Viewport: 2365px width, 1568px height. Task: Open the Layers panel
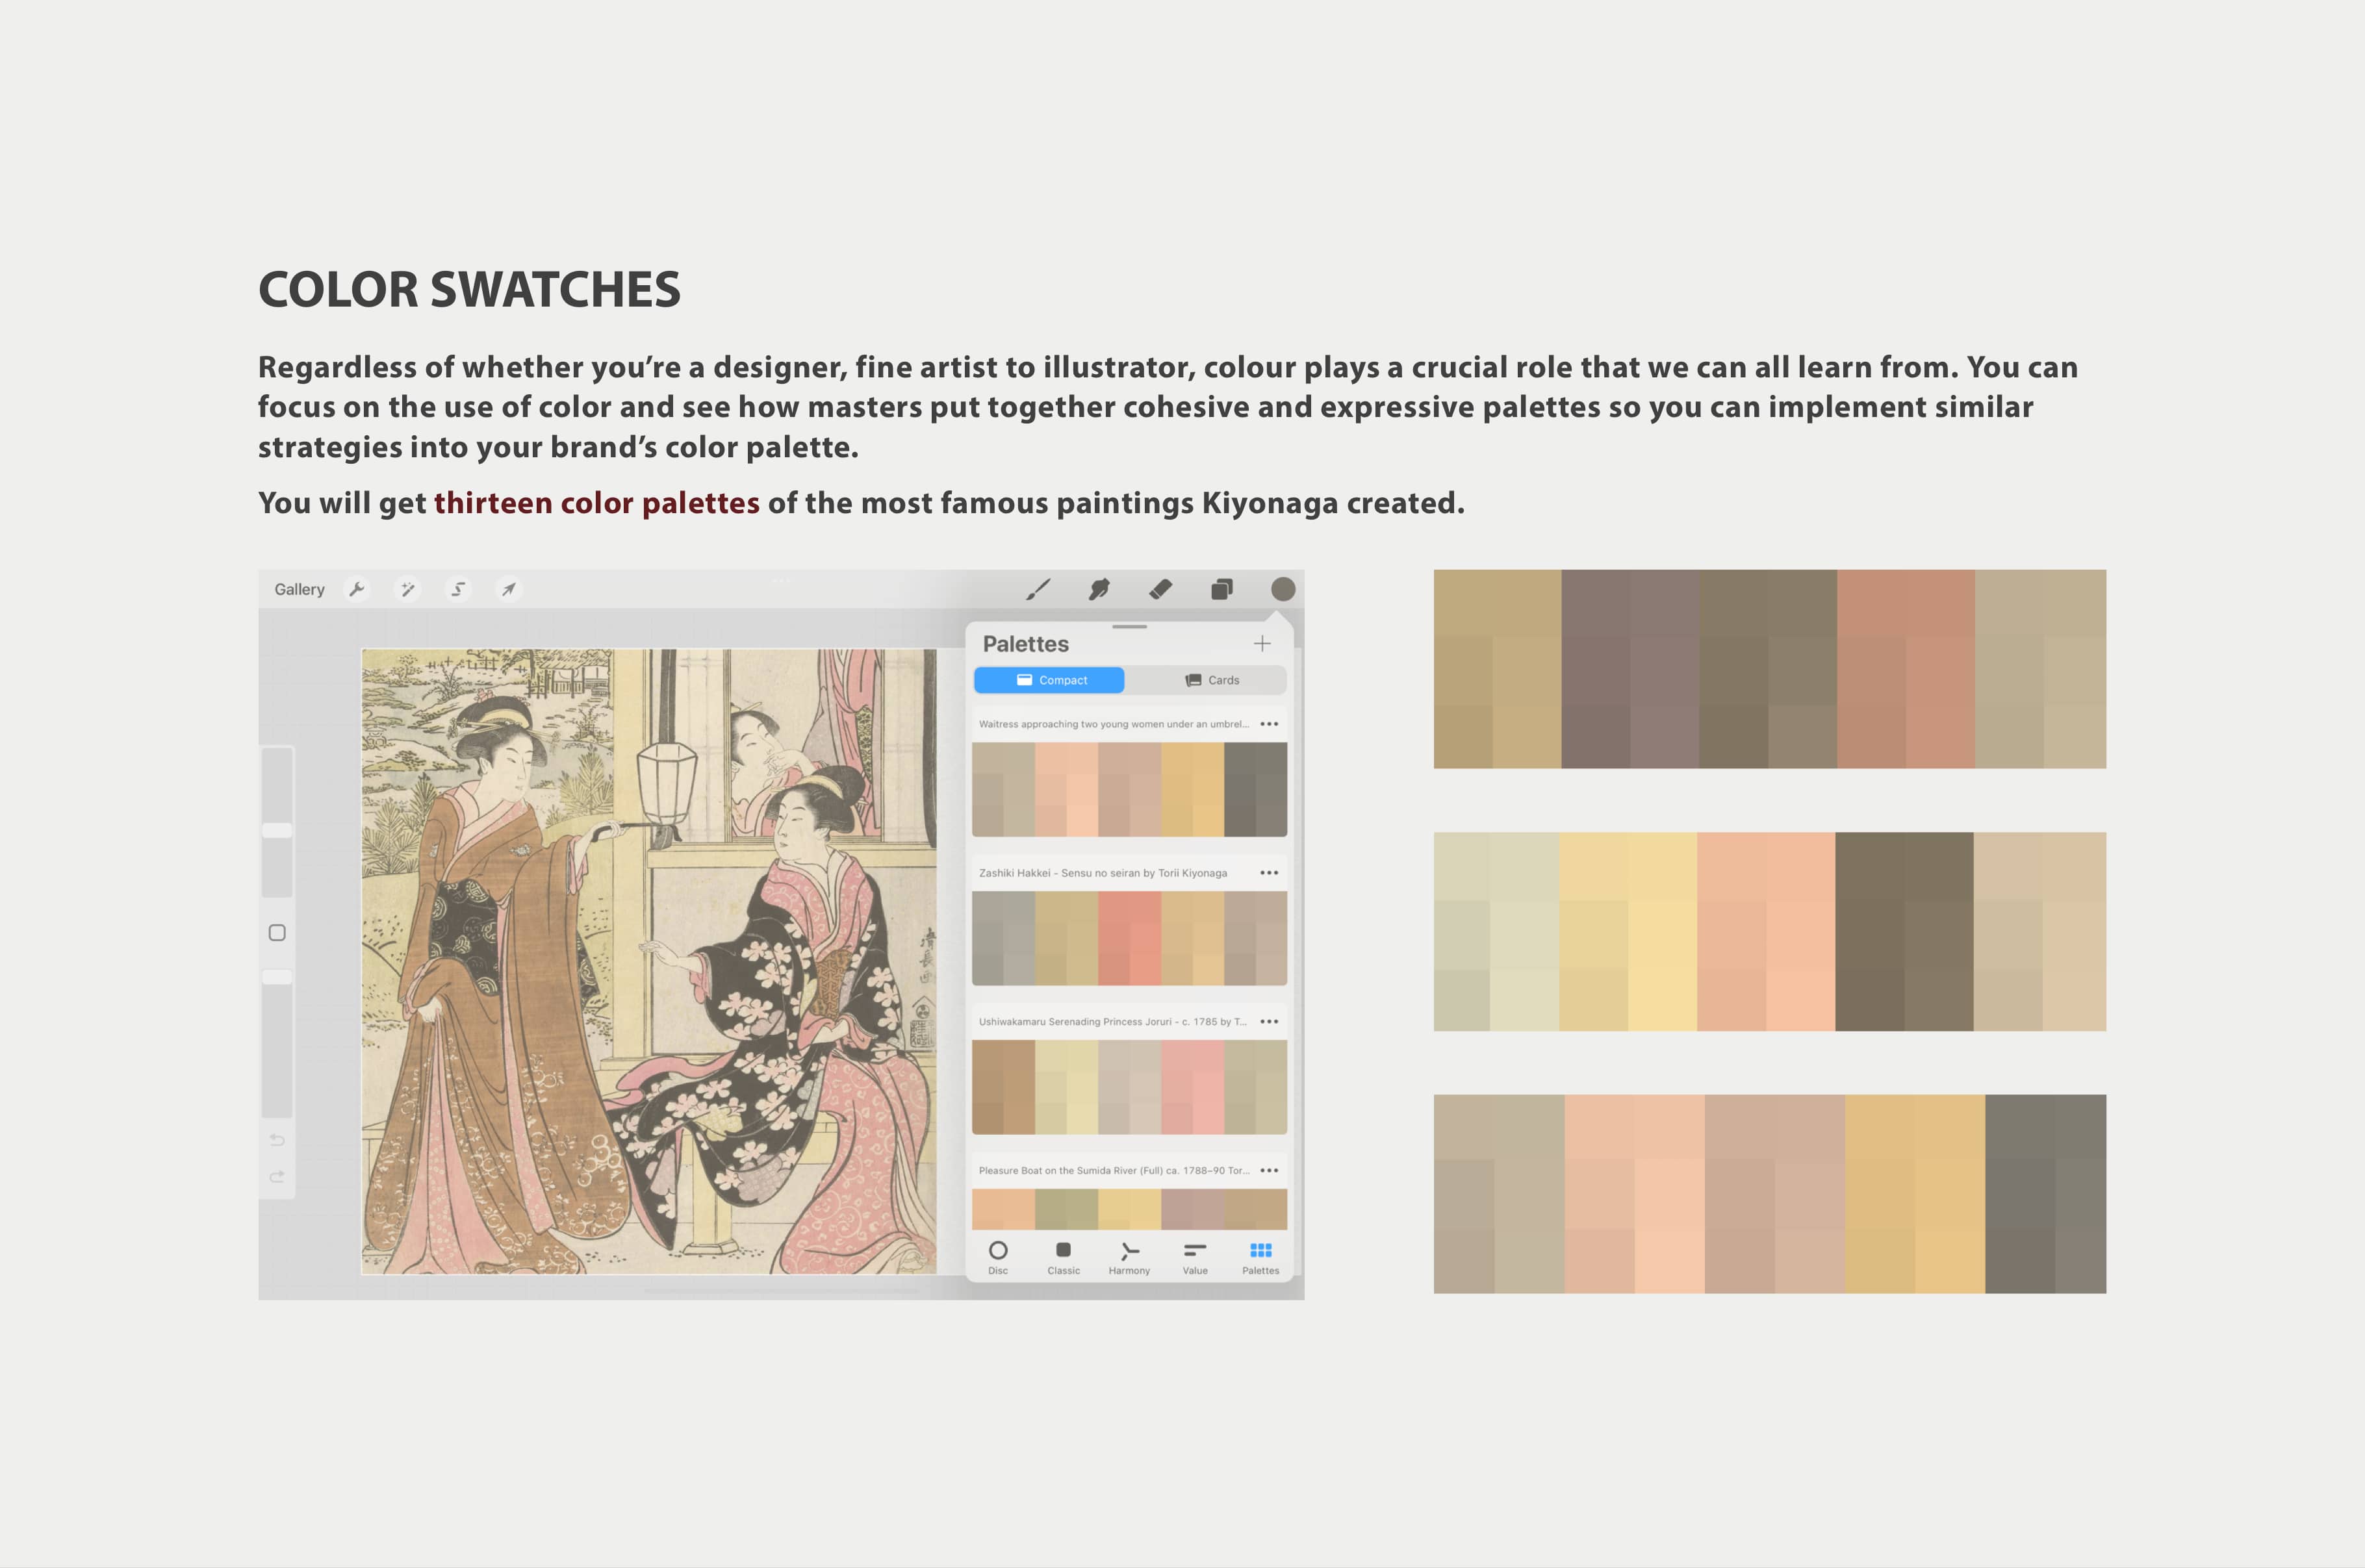click(x=1222, y=589)
